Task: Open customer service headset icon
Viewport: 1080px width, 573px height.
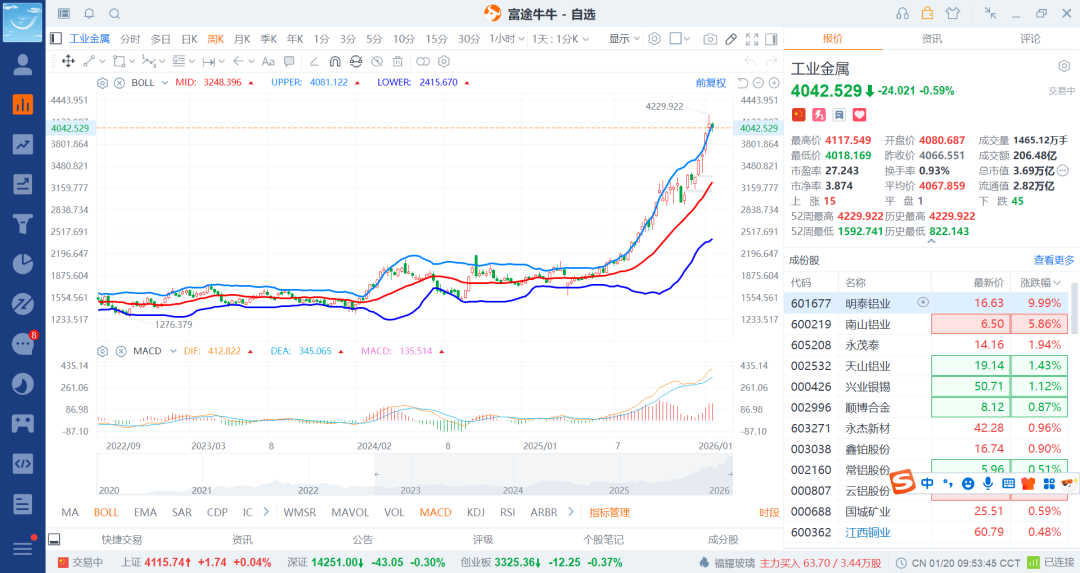Action: click(x=903, y=13)
